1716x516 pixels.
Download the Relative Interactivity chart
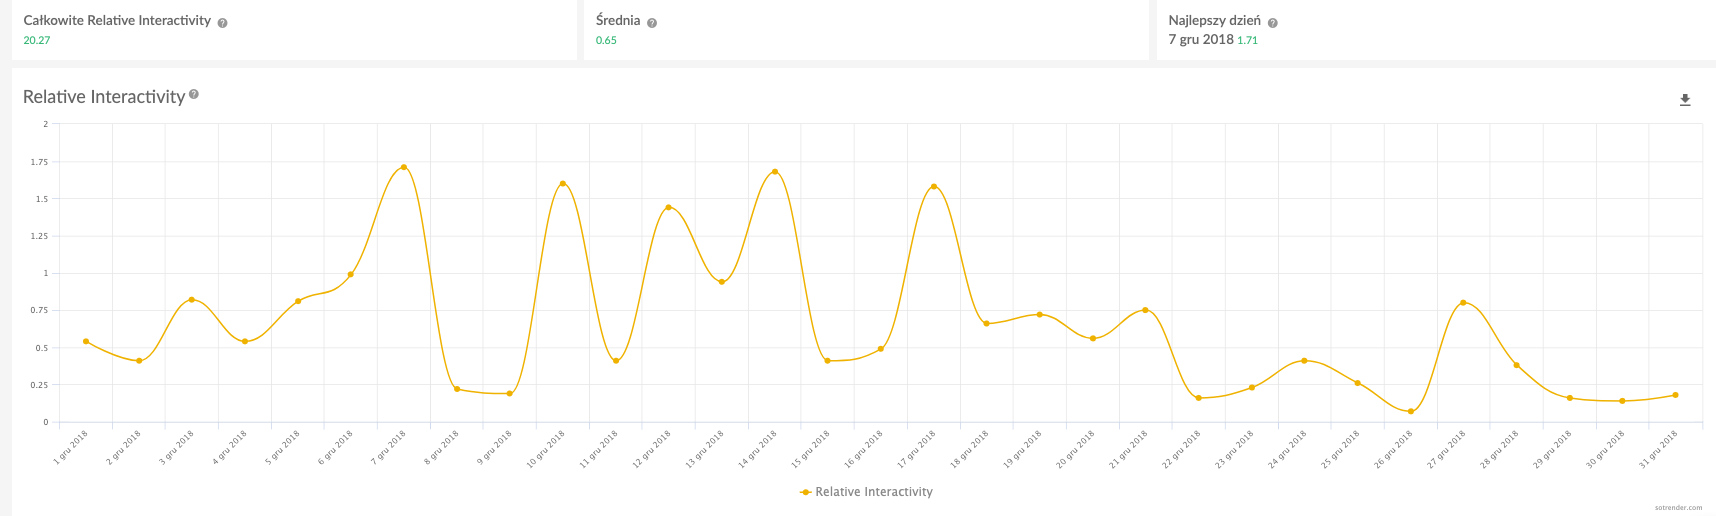click(x=1685, y=100)
